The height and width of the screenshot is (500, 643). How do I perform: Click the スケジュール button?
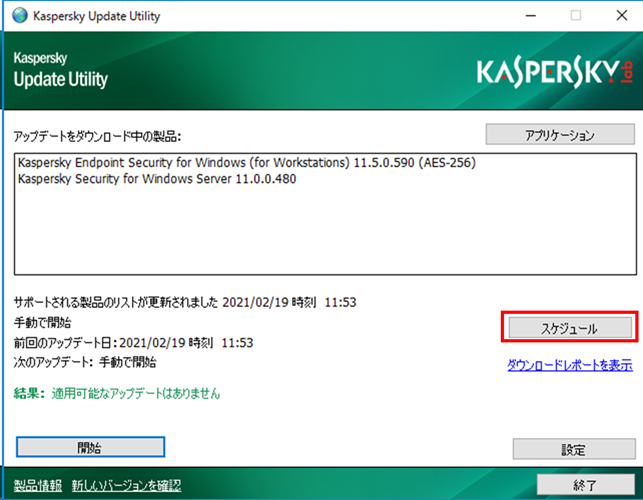click(570, 328)
